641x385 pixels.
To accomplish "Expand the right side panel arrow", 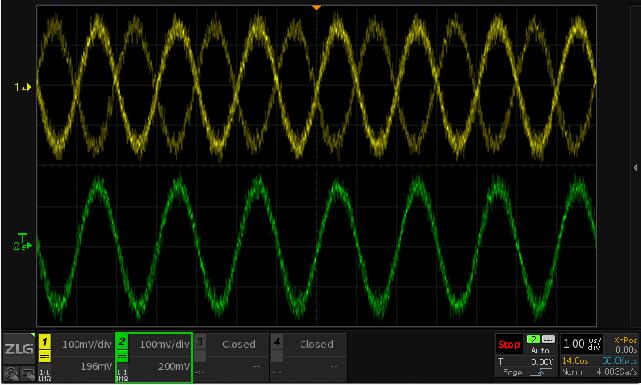I will [635, 168].
